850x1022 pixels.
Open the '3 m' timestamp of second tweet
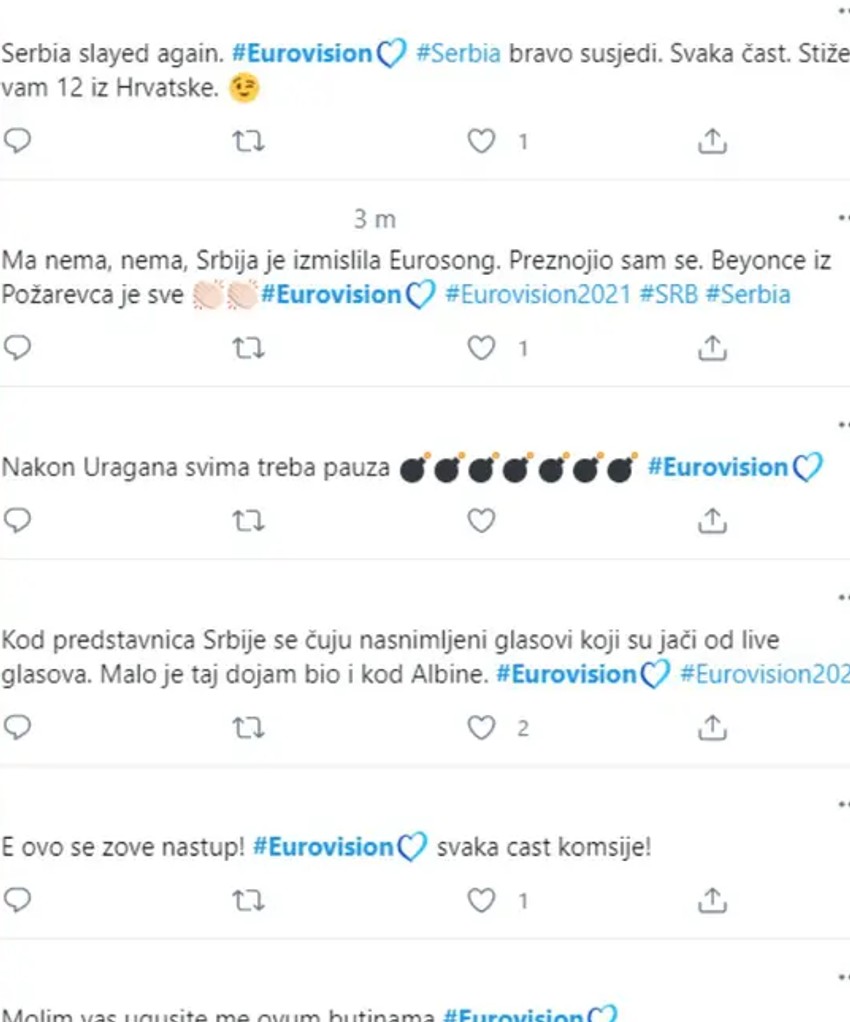pyautogui.click(x=375, y=219)
